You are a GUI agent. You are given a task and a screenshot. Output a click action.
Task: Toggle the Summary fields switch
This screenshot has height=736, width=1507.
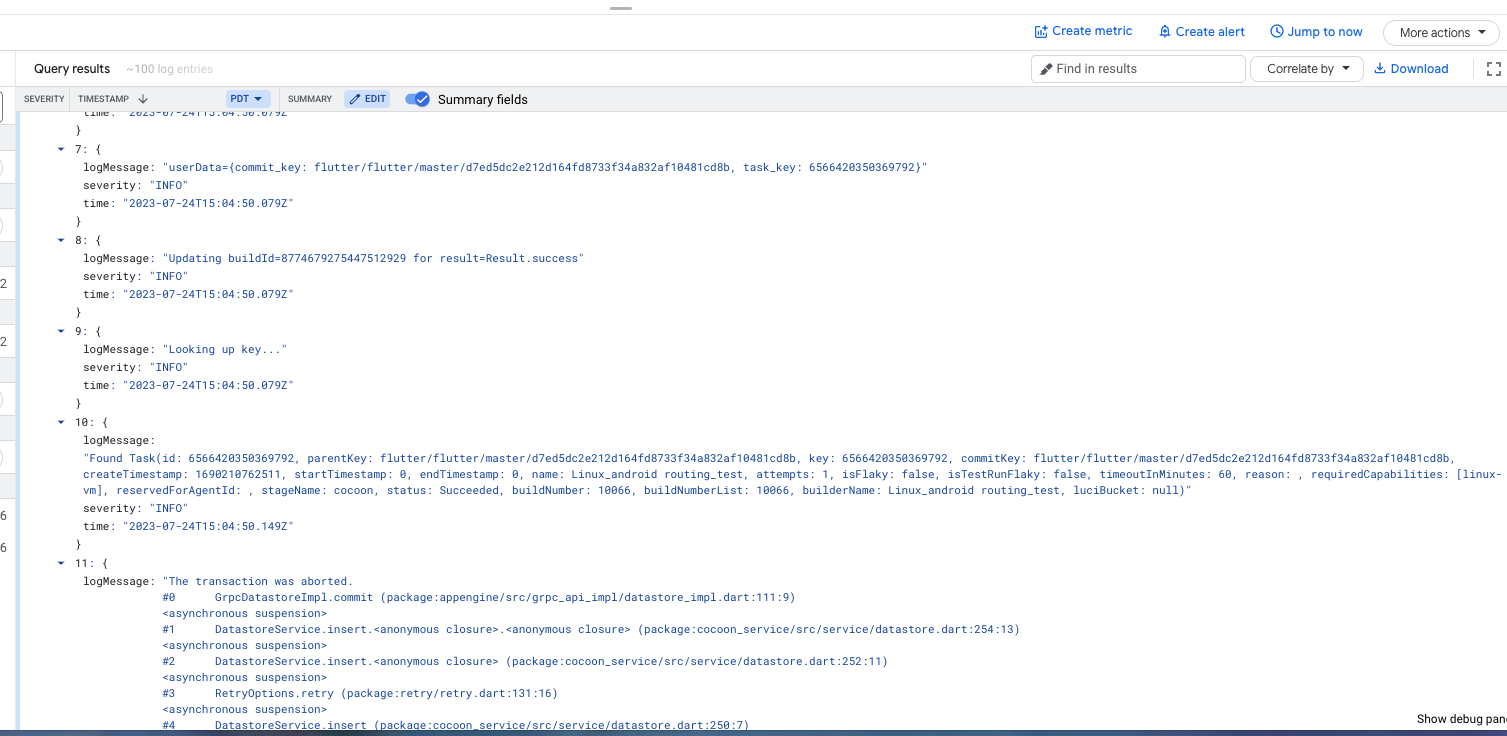point(417,99)
